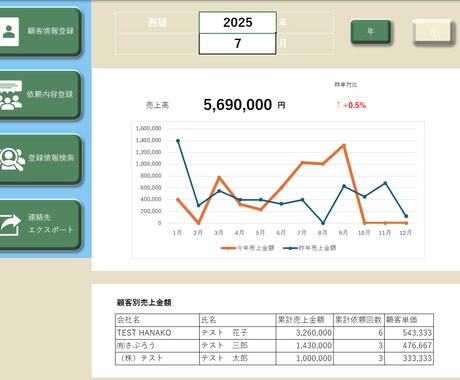The image size is (460, 380).
Task: Select the TEST HANAKO company cell
Action: [157, 333]
